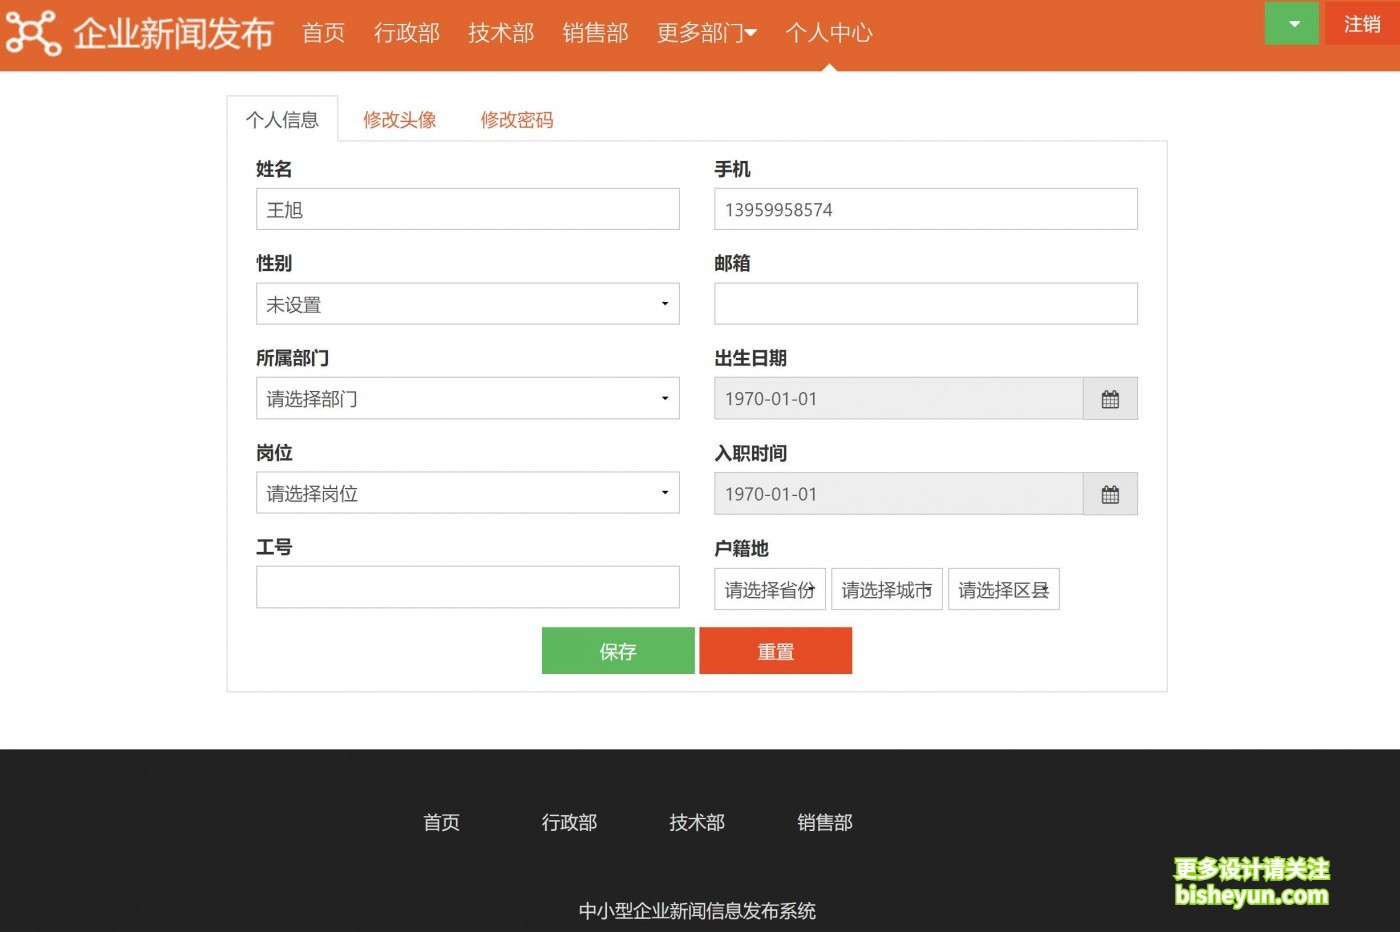Click the green user dropdown icon in header
Screen dimensions: 1400x932
pos(1291,22)
